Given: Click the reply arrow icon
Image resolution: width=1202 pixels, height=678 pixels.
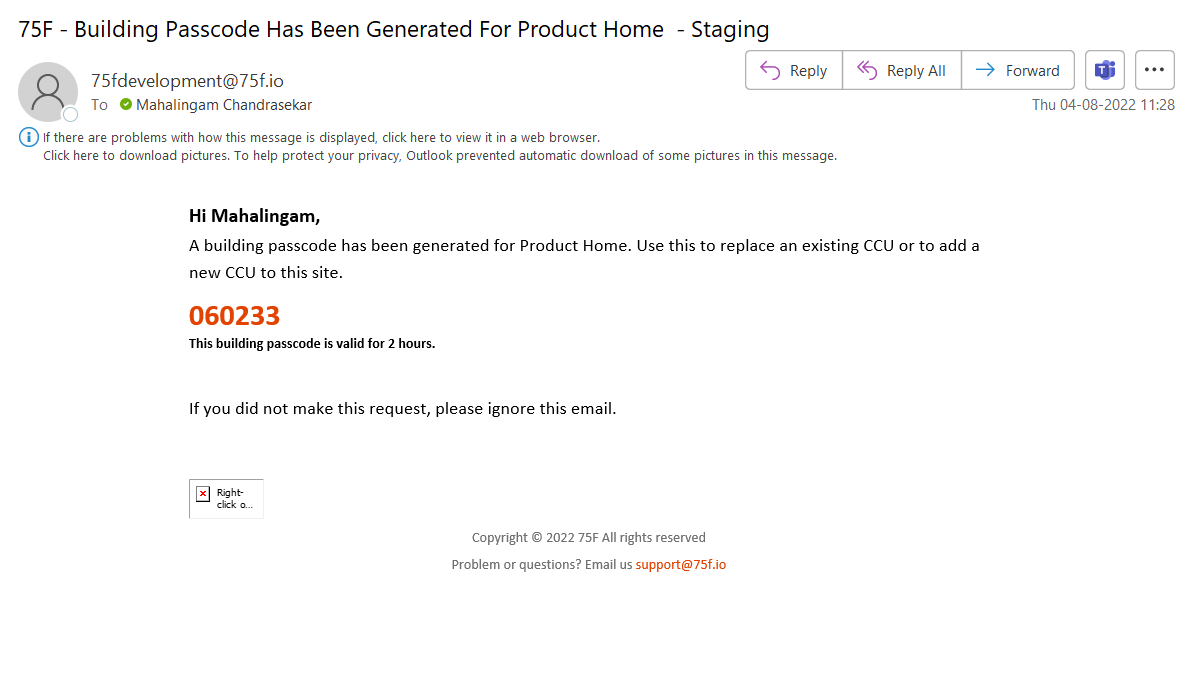Looking at the screenshot, I should [770, 70].
